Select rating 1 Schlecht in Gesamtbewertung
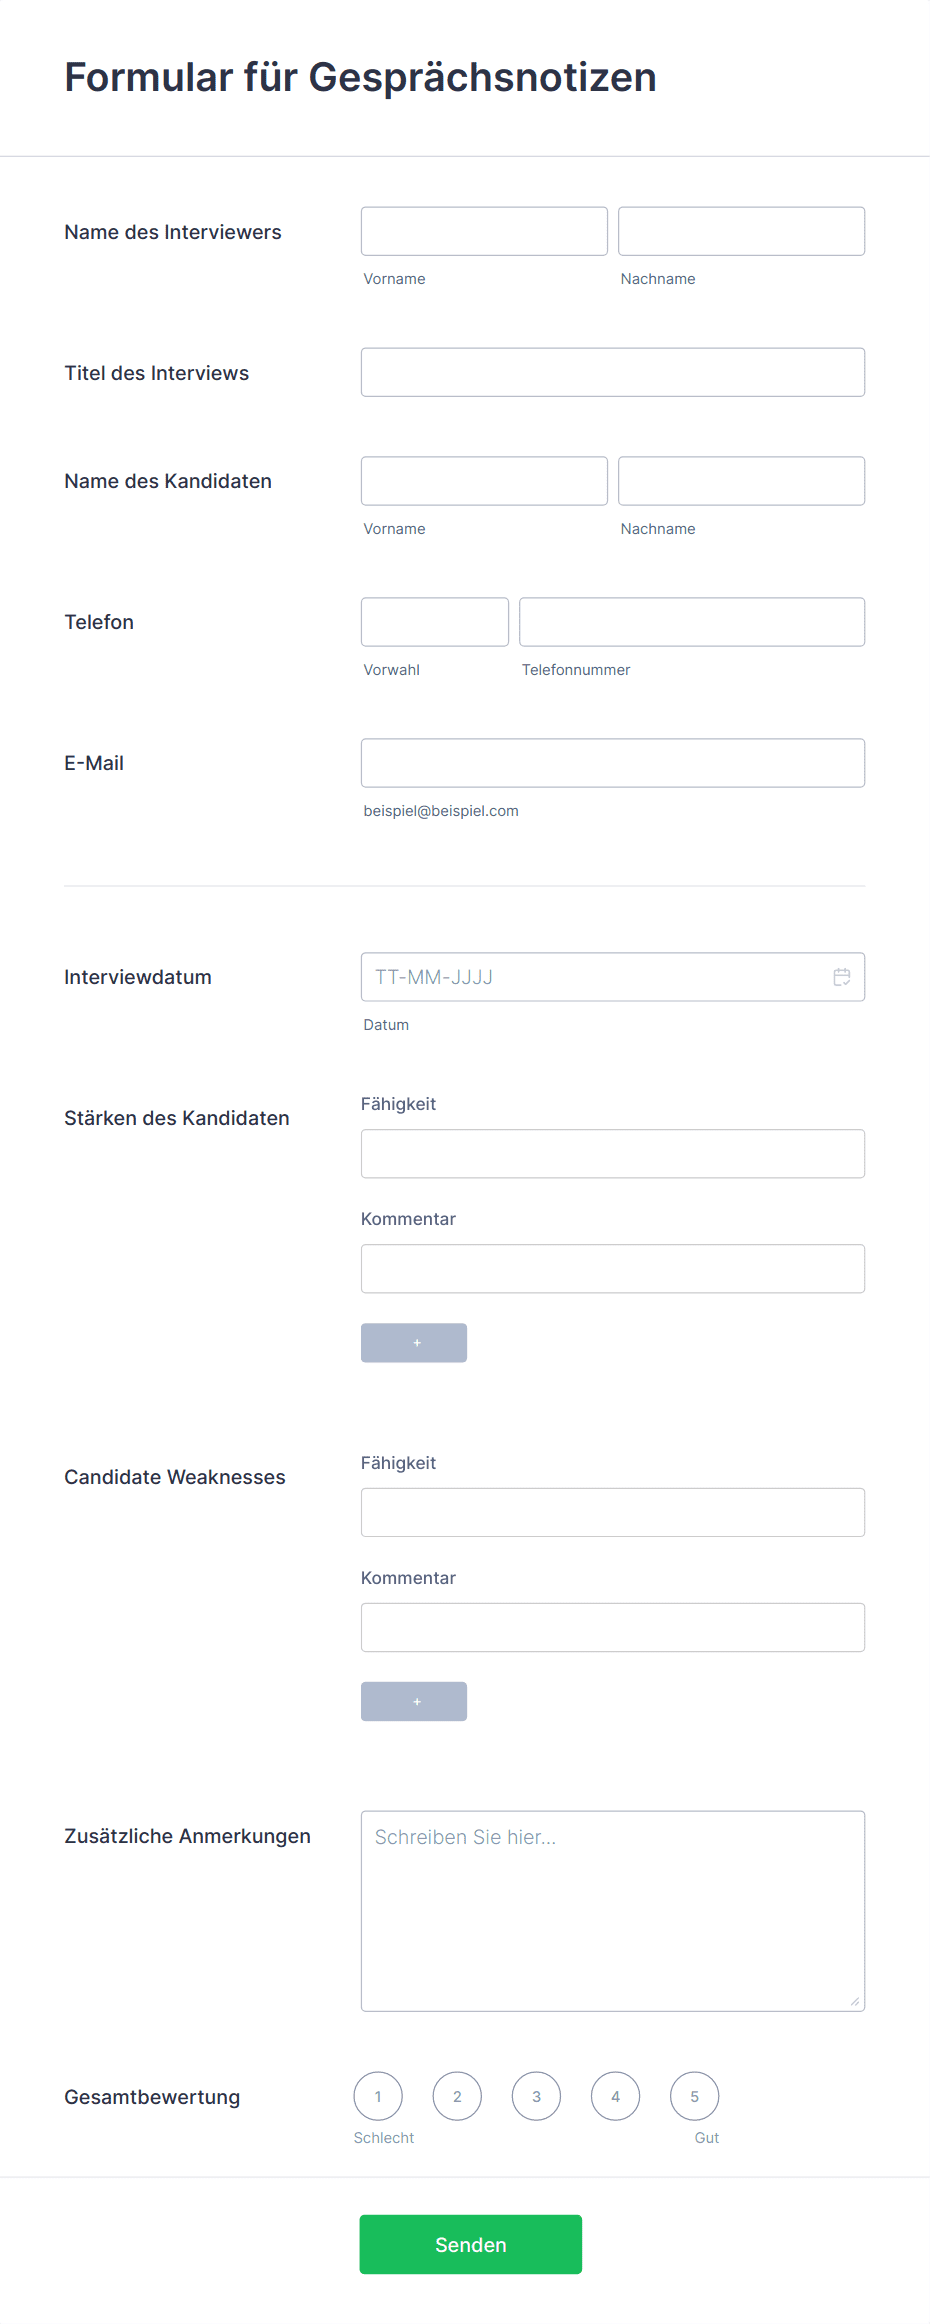Viewport: 930px width, 2324px height. [378, 2096]
